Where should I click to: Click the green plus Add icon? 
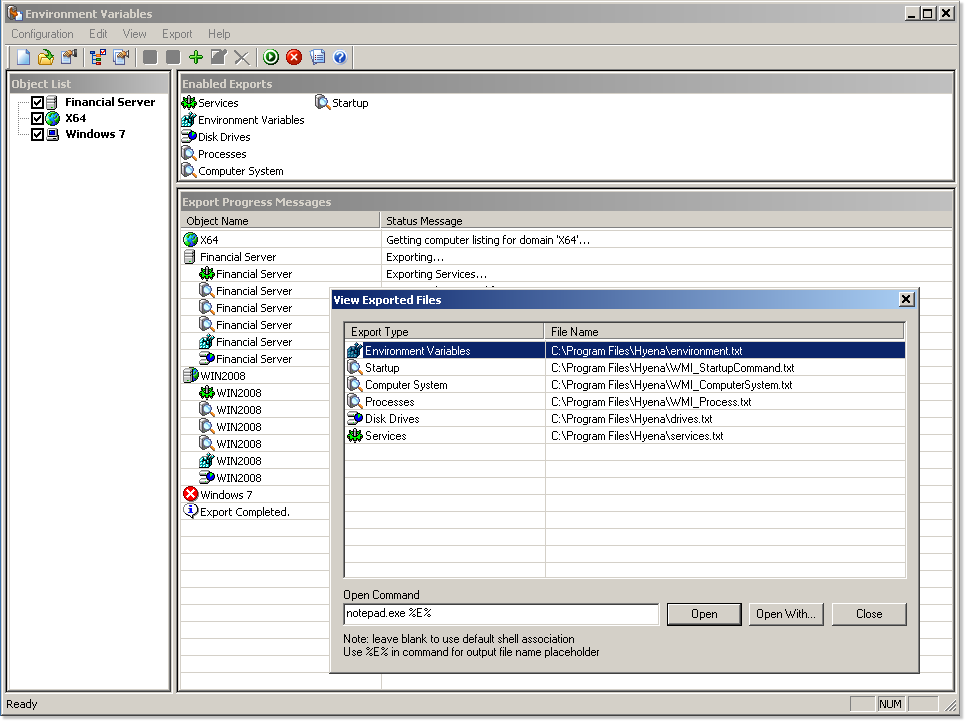point(195,57)
